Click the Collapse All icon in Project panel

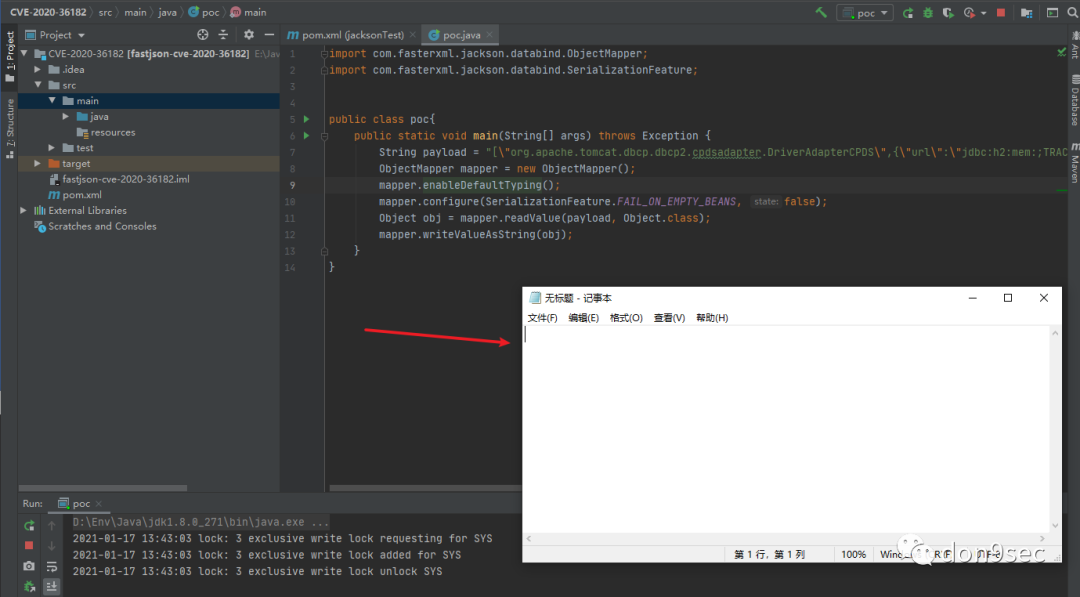tap(223, 34)
